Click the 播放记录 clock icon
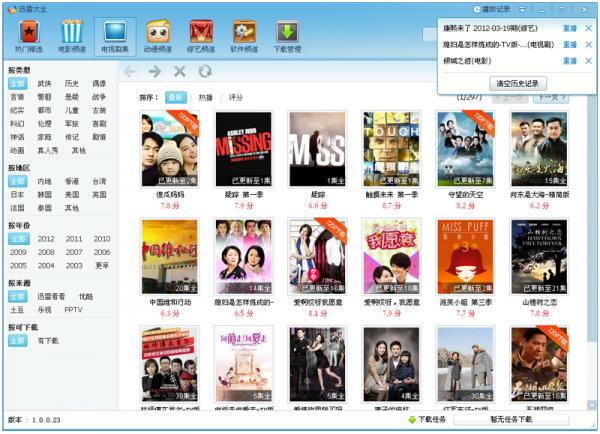This screenshot has width=600, height=434. [477, 9]
